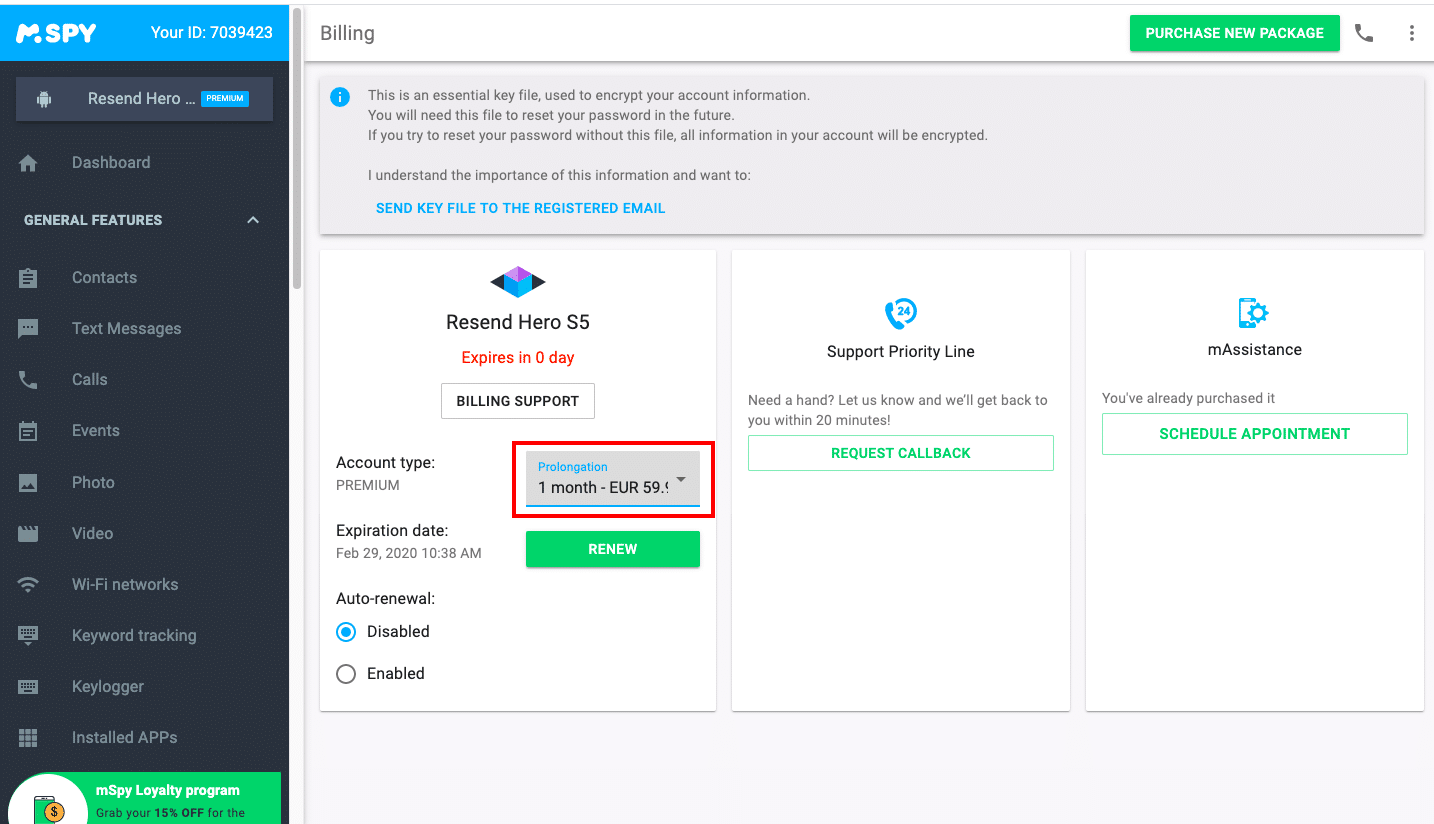Click the Billing Support button

pos(518,401)
